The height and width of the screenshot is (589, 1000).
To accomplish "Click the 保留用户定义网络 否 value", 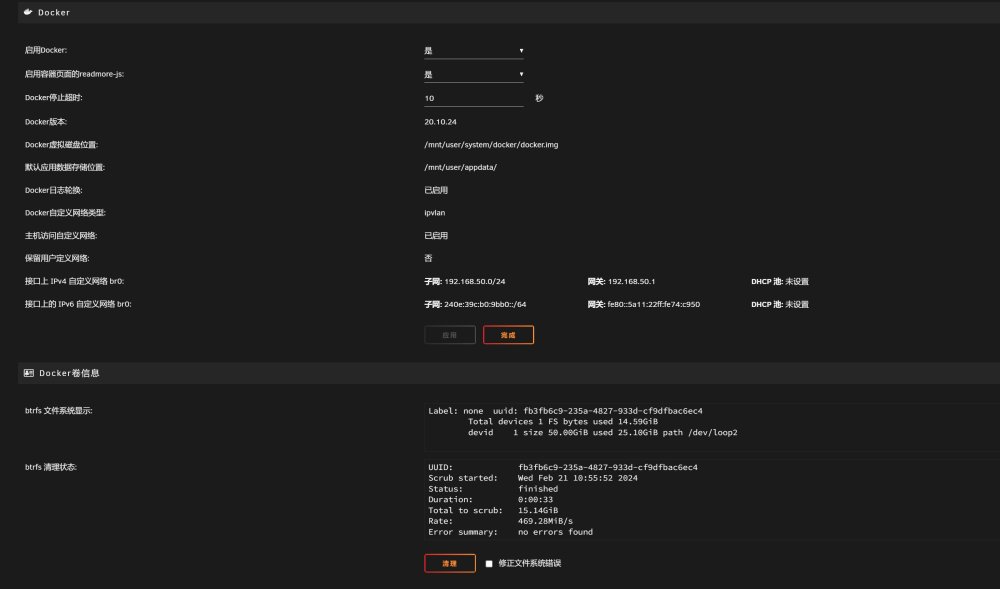I will [x=428, y=258].
